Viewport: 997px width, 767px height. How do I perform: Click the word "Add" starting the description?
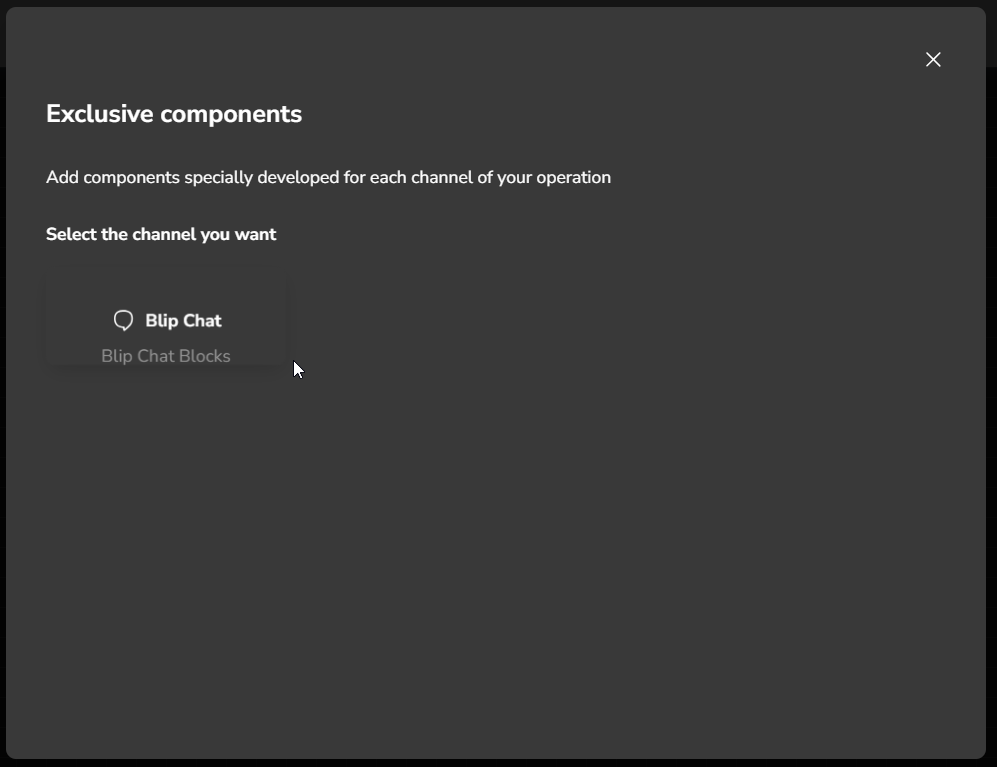point(62,177)
